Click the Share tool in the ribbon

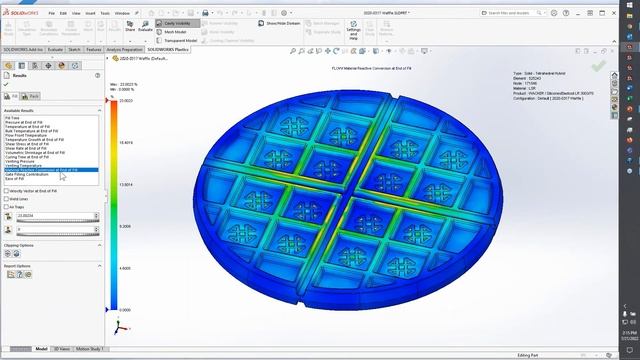point(130,26)
